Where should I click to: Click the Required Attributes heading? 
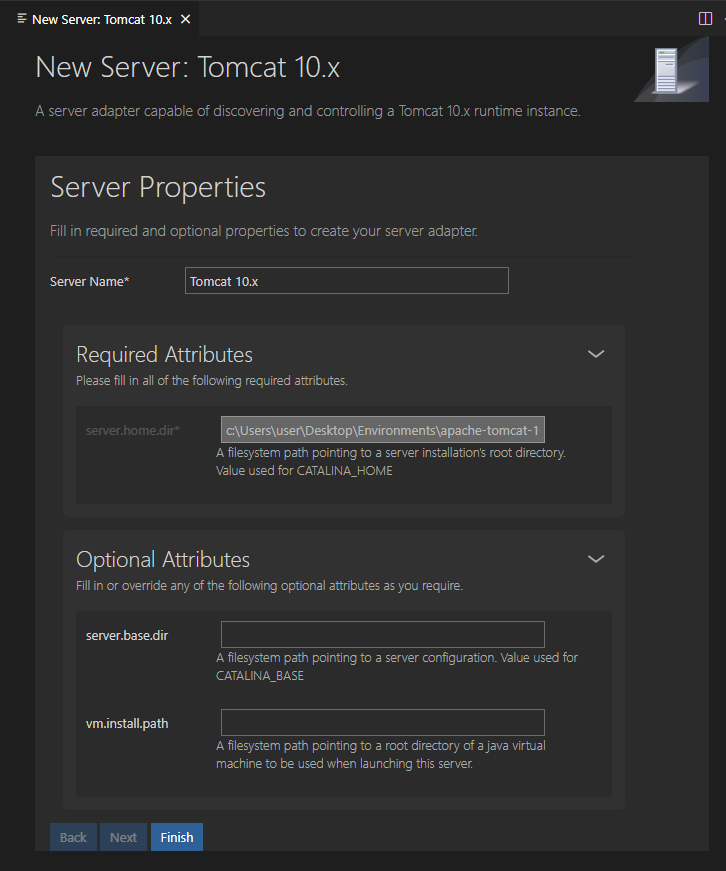[164, 354]
